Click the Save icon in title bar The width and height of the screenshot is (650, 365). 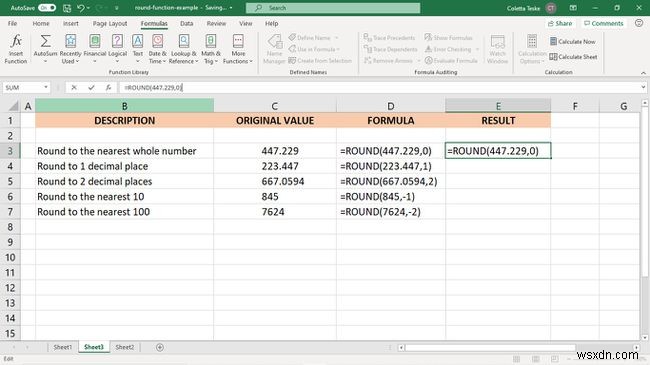tap(67, 8)
